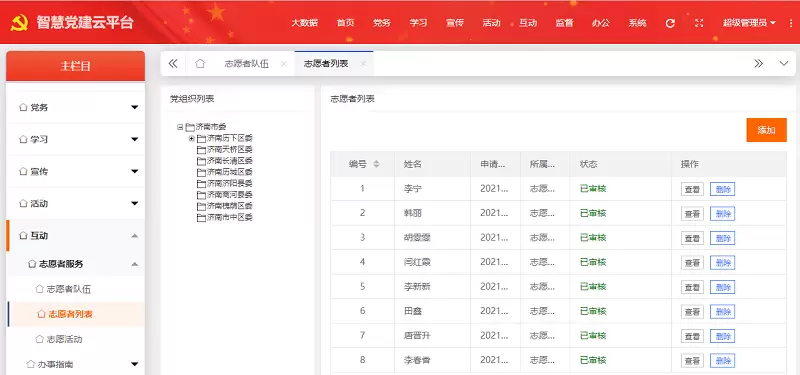Click the 主栏目 sidebar header
Image resolution: width=800 pixels, height=375 pixels.
click(x=76, y=66)
